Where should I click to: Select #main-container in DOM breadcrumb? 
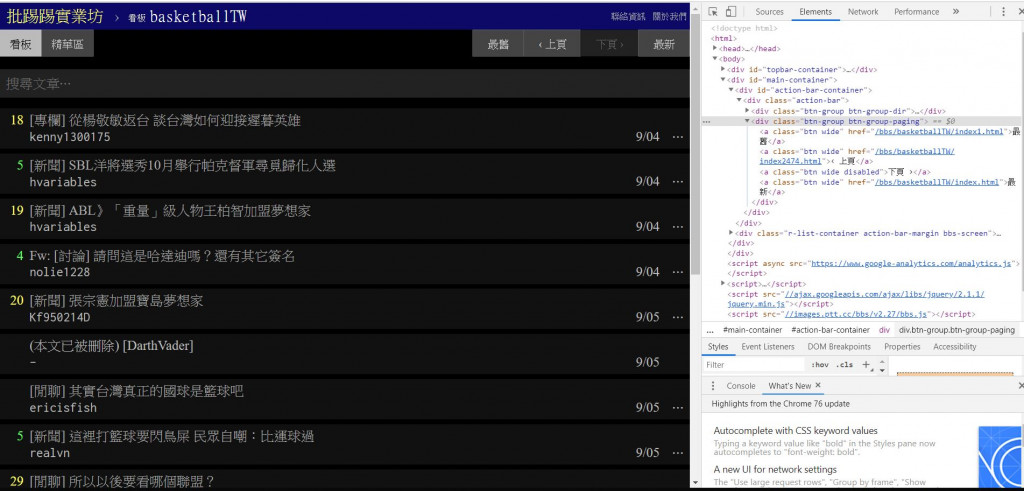(x=752, y=330)
